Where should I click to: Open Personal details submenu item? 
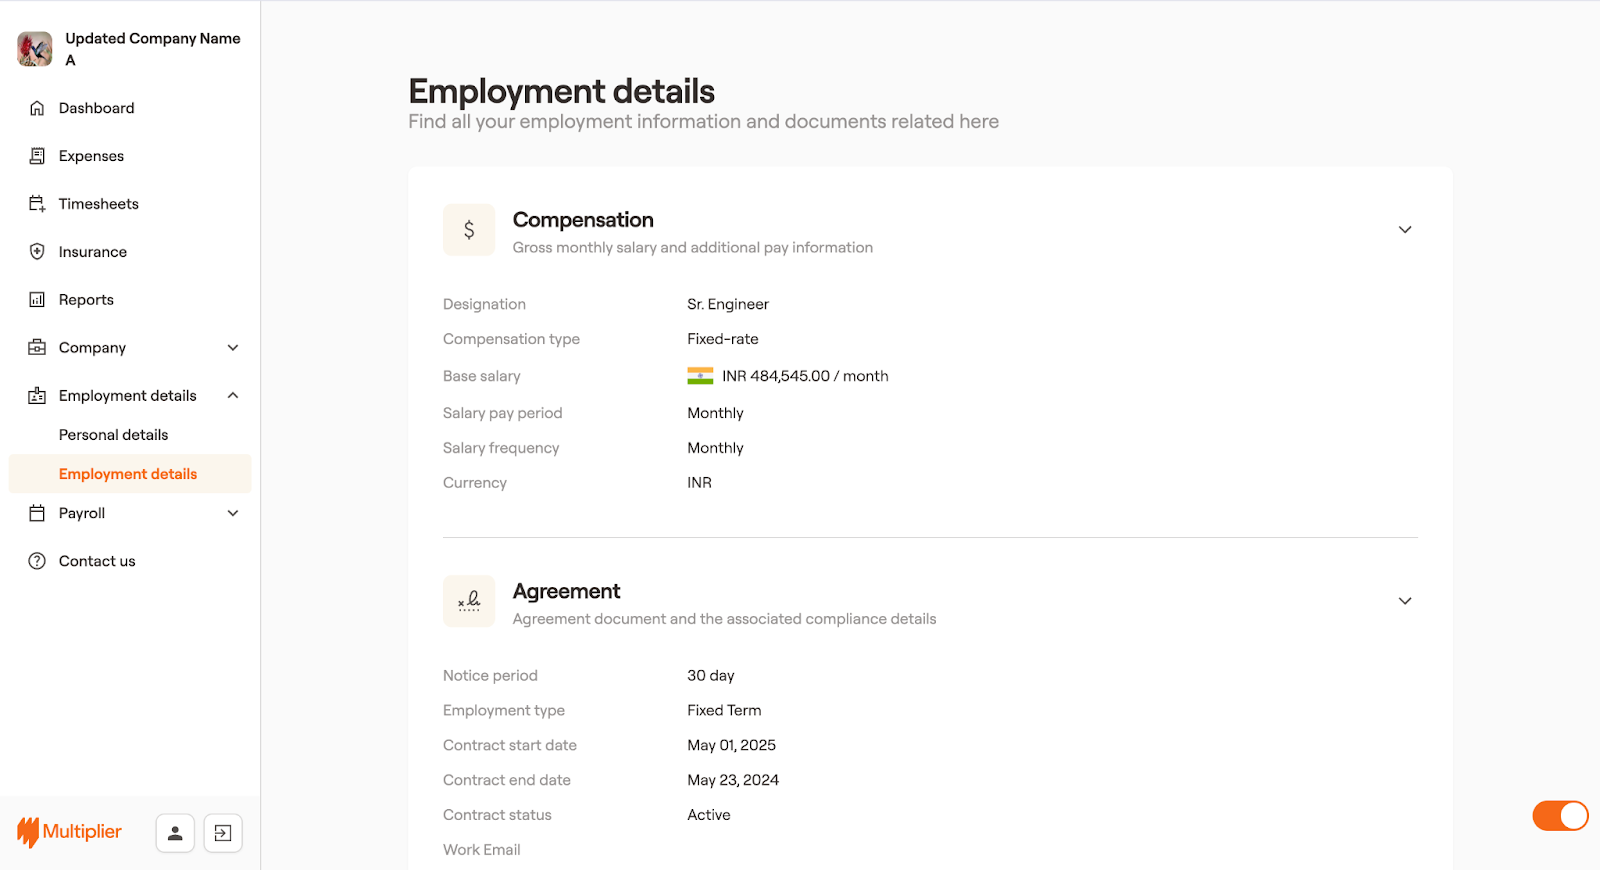[x=113, y=435]
